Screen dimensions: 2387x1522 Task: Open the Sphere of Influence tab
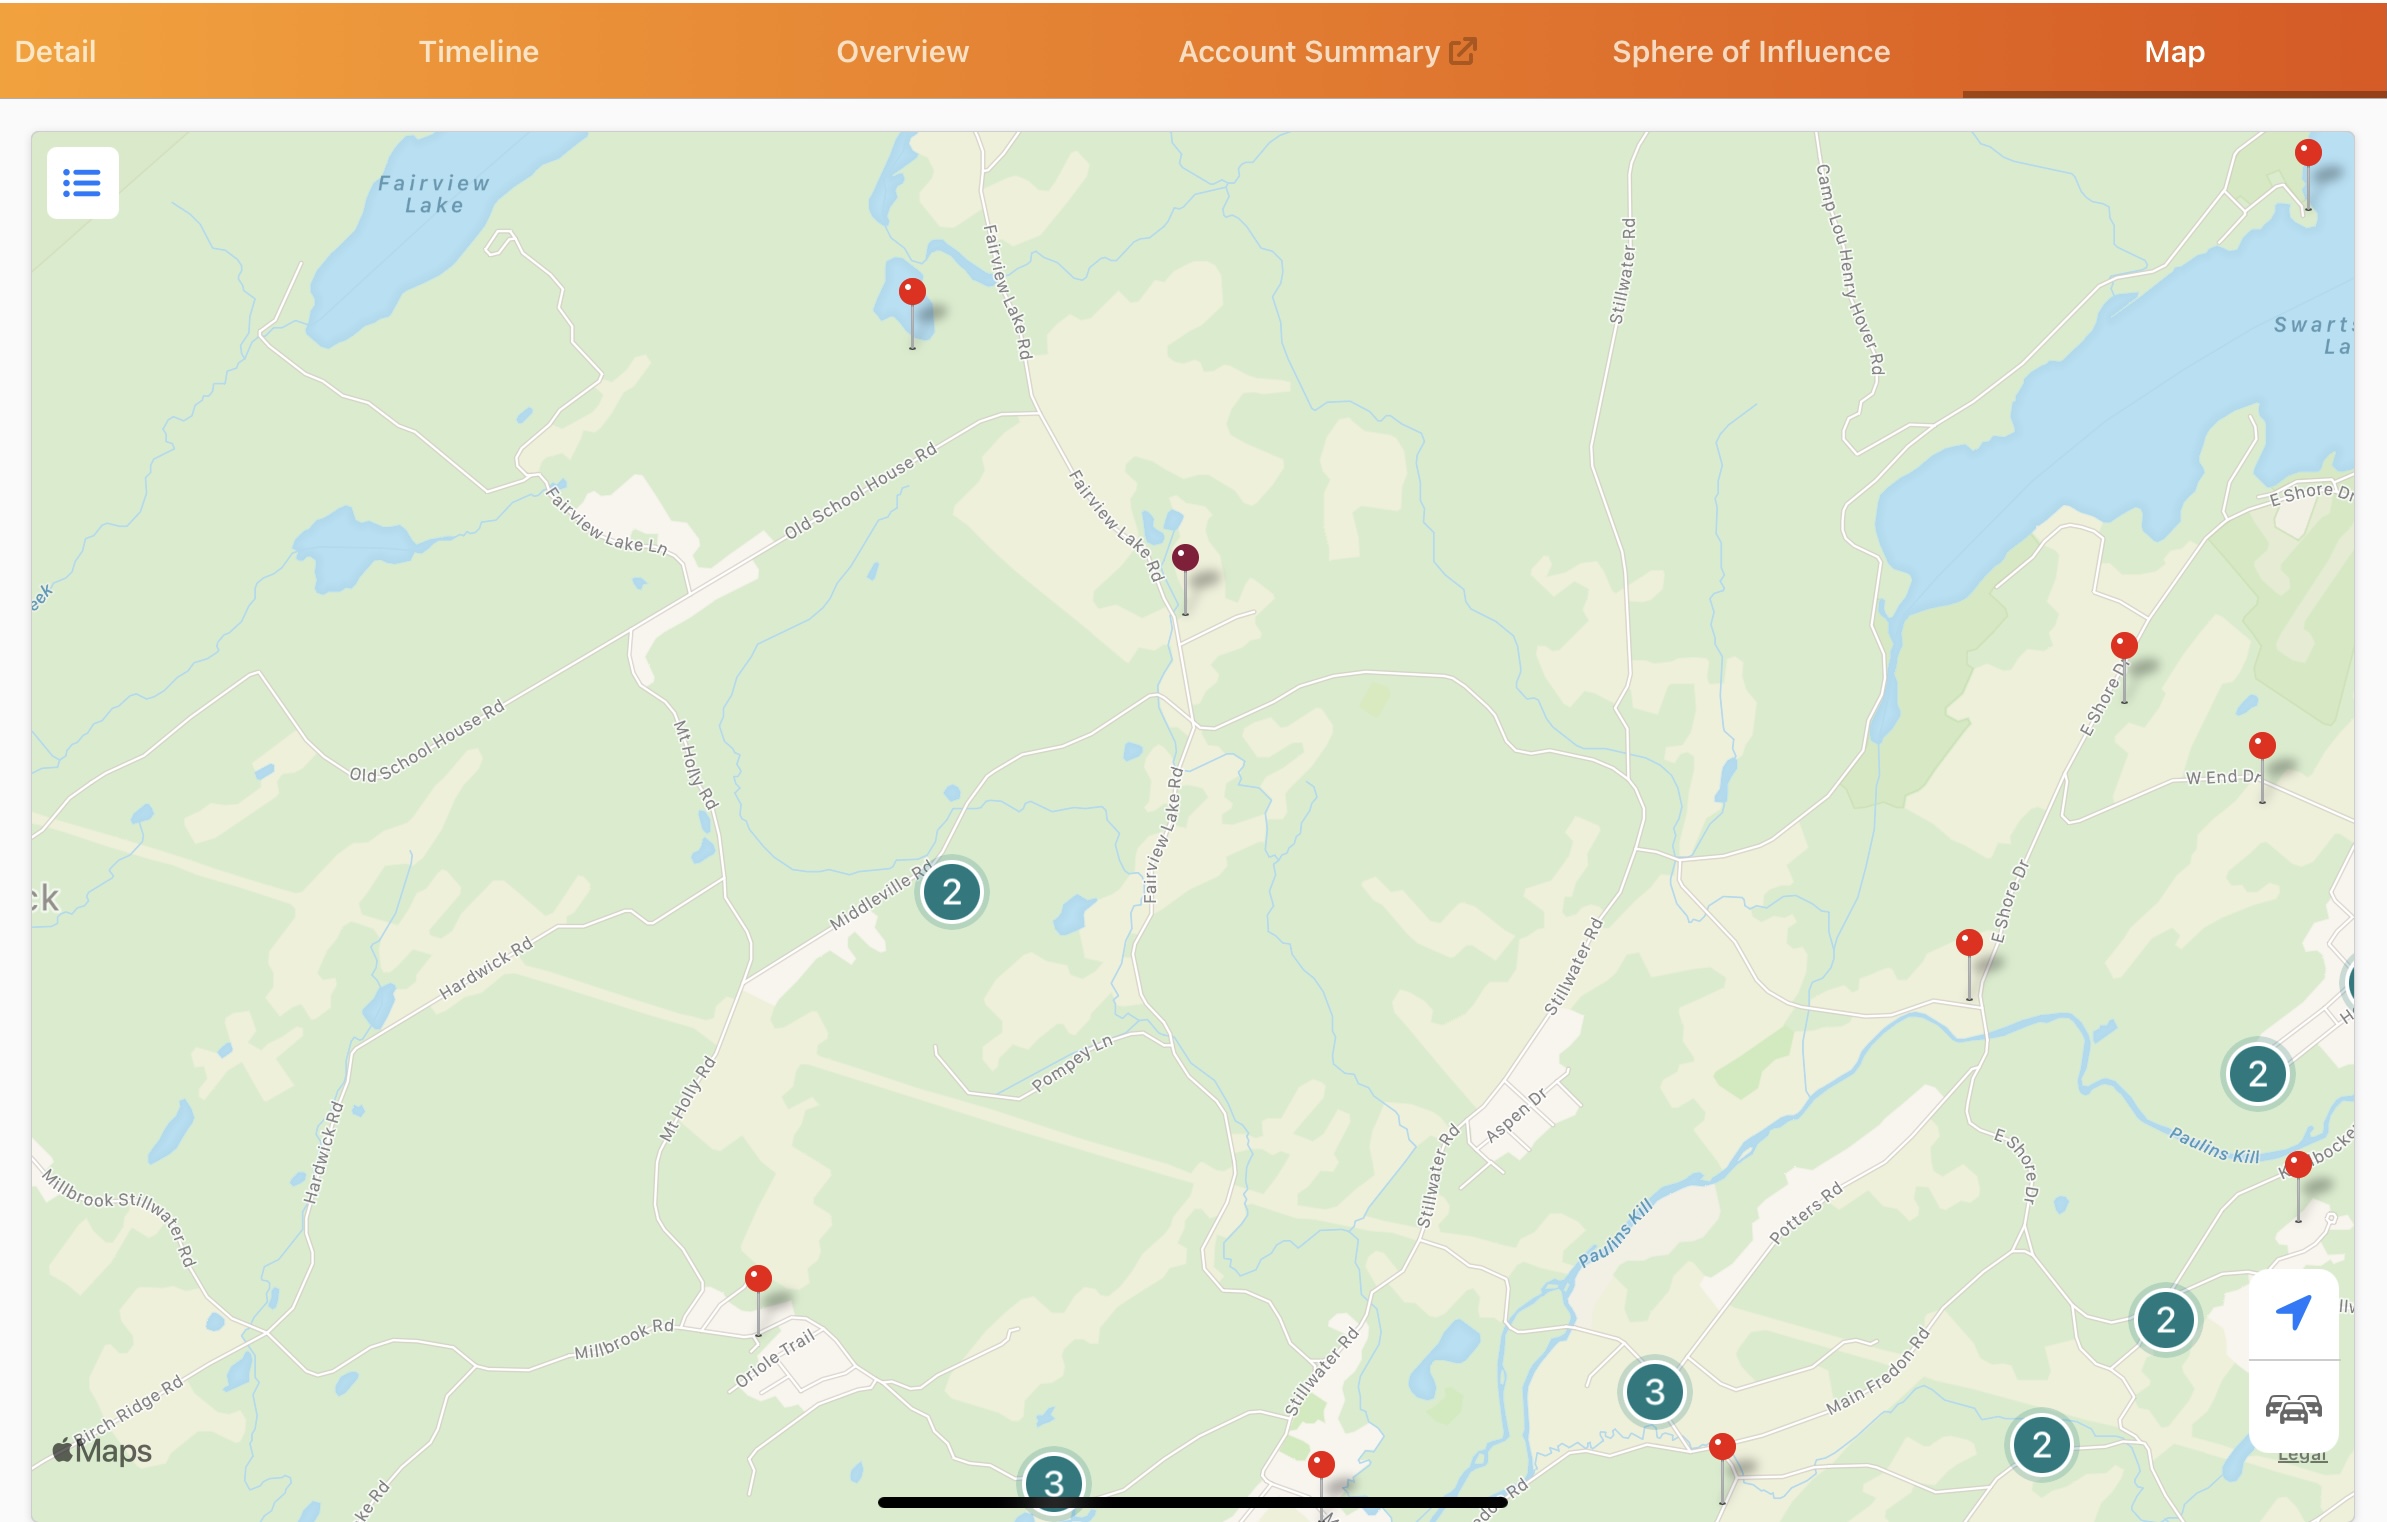pos(1751,51)
